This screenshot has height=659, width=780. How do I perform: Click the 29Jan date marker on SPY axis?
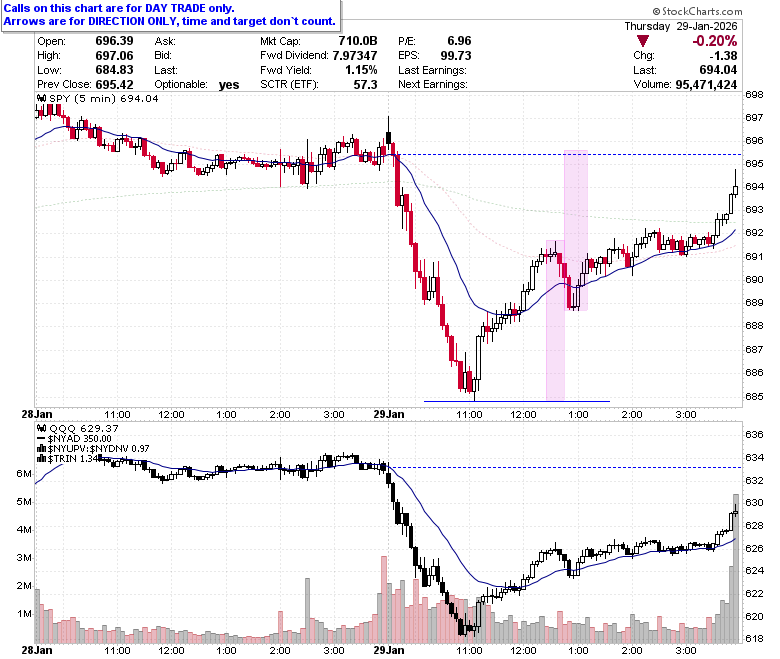coord(389,414)
